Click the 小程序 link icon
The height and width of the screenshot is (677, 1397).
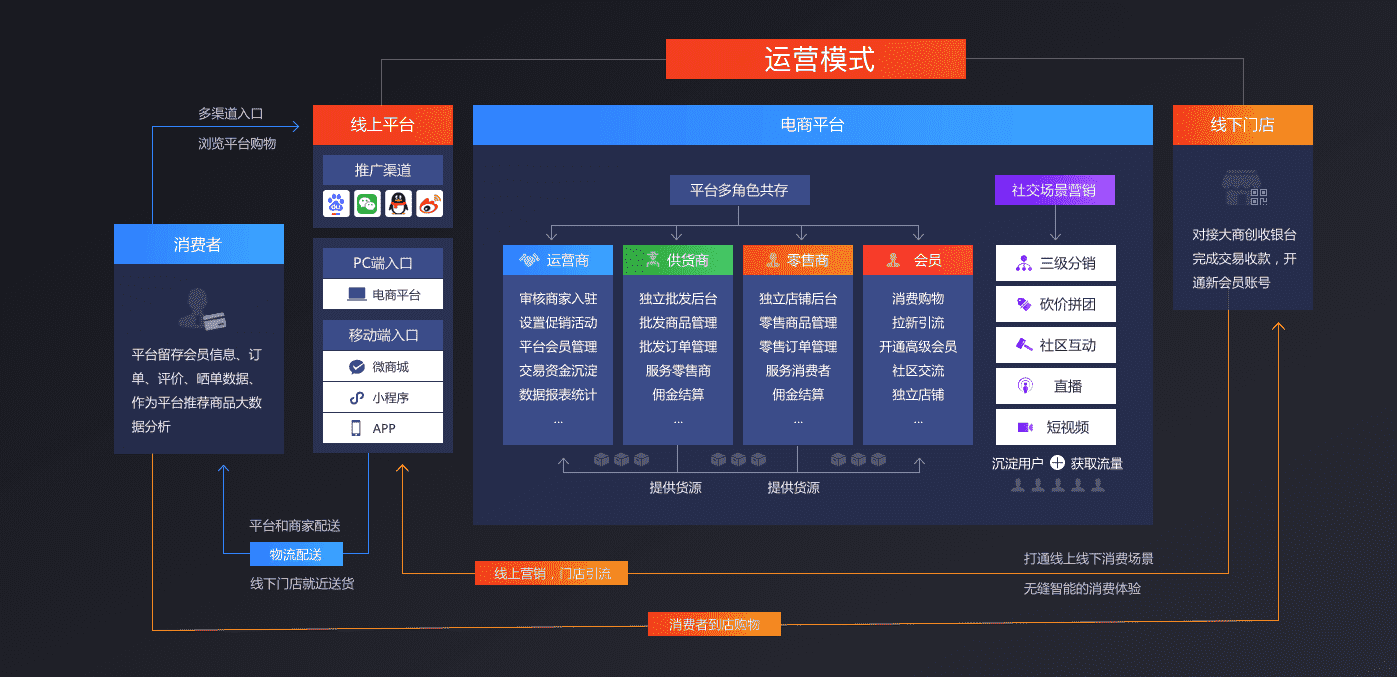click(356, 398)
